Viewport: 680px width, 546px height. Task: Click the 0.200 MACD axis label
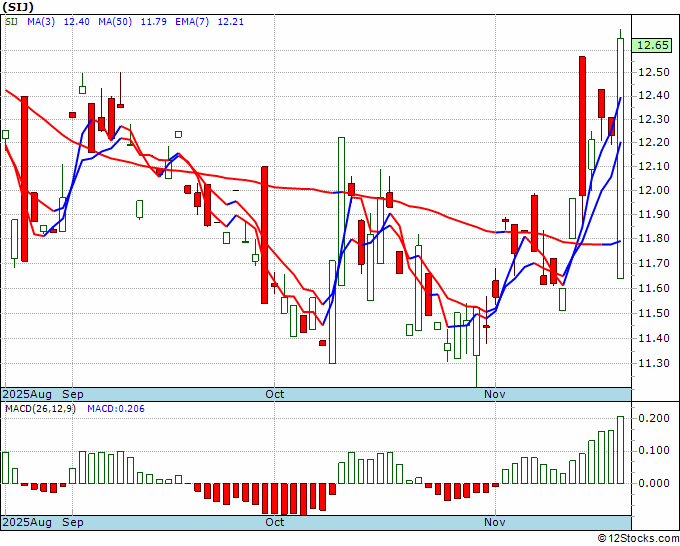click(654, 418)
